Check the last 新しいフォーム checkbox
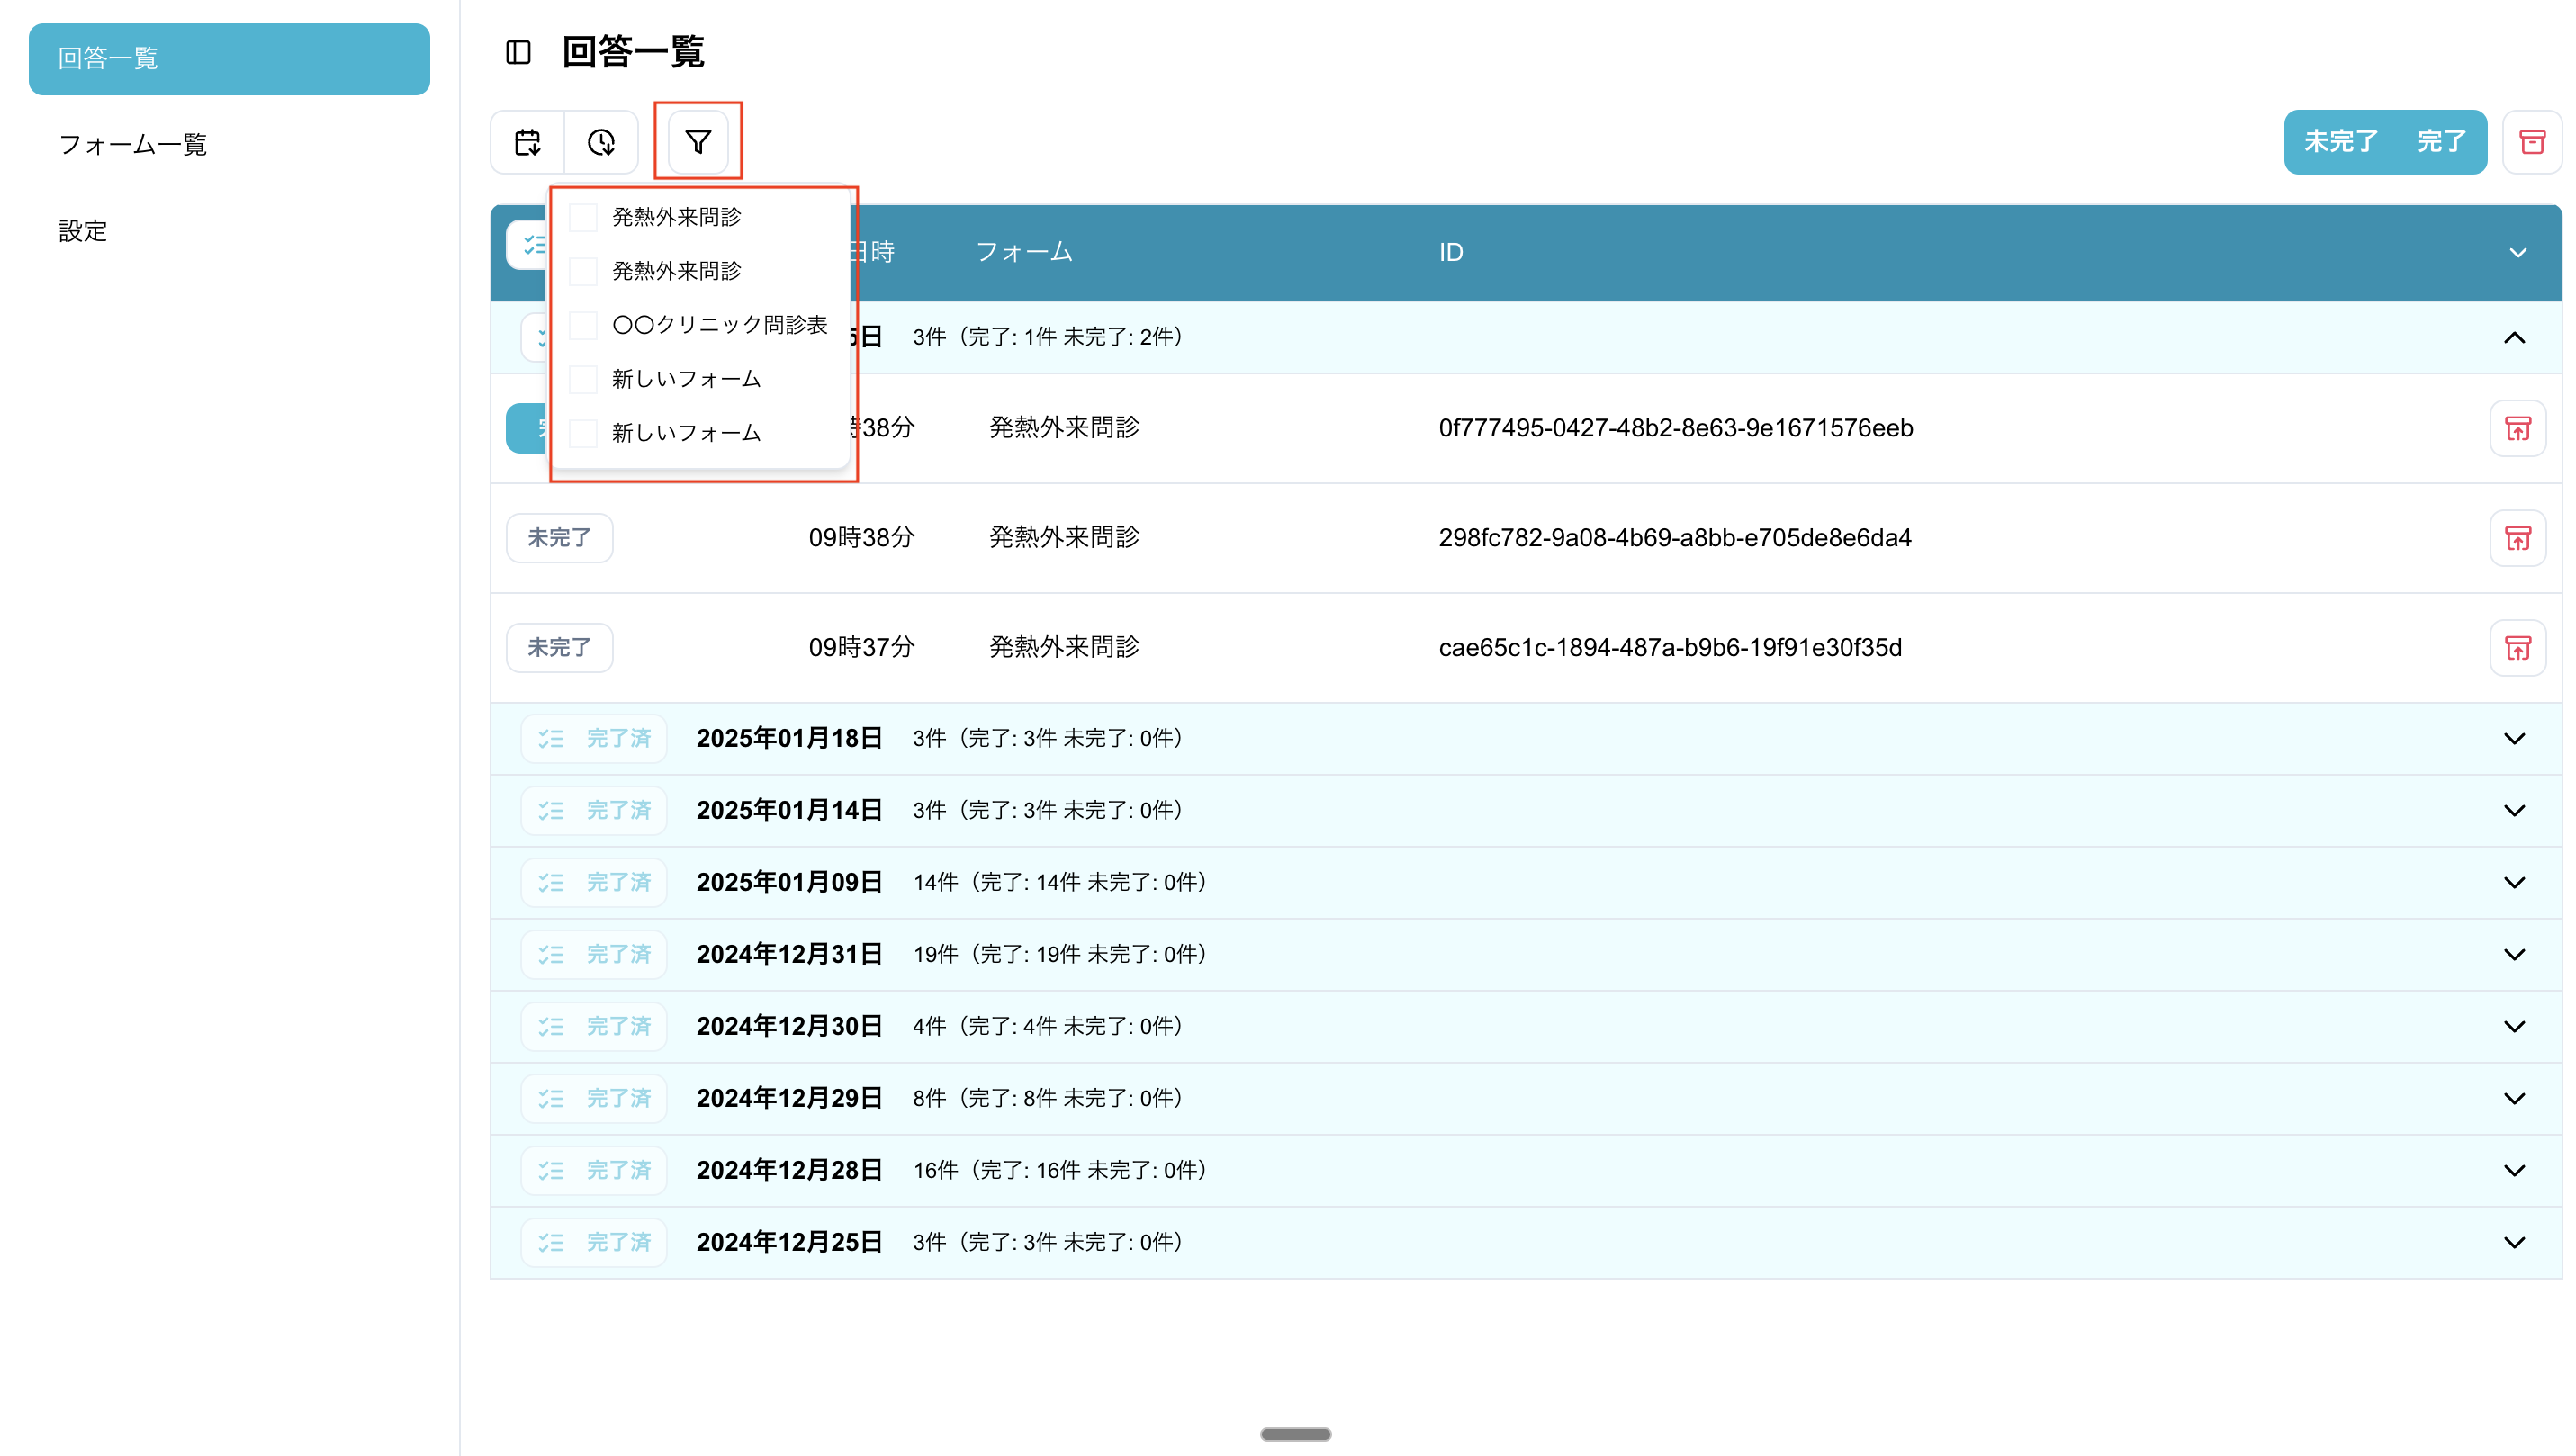 point(583,433)
